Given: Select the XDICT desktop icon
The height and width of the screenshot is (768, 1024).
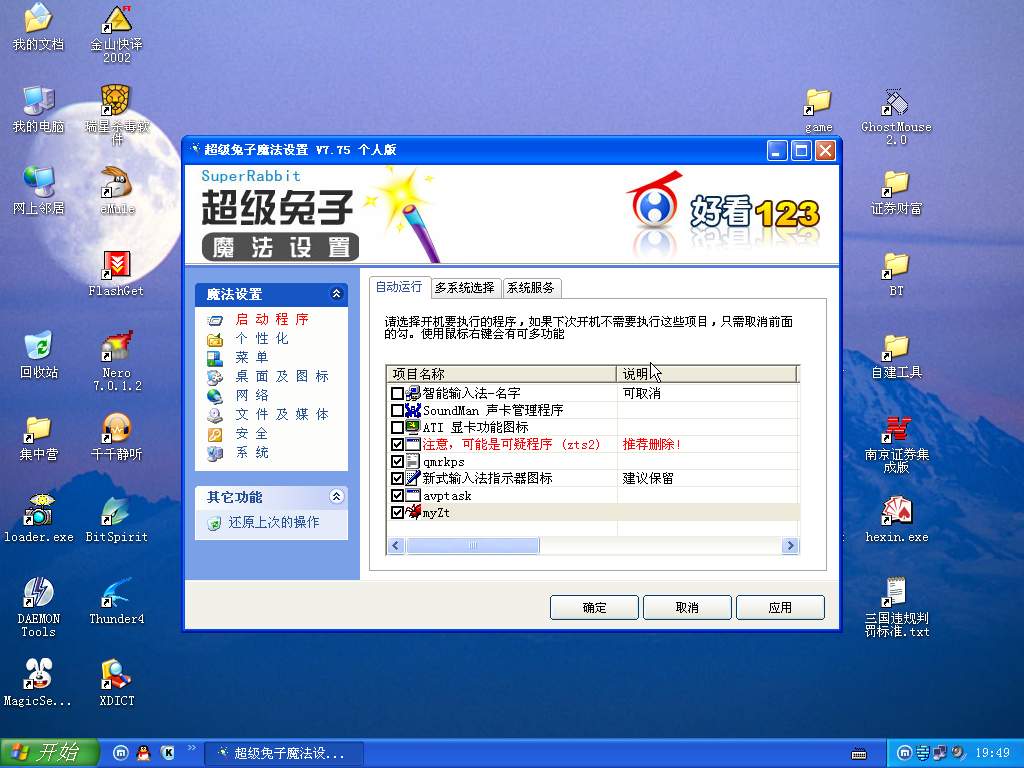Looking at the screenshot, I should click(x=116, y=683).
